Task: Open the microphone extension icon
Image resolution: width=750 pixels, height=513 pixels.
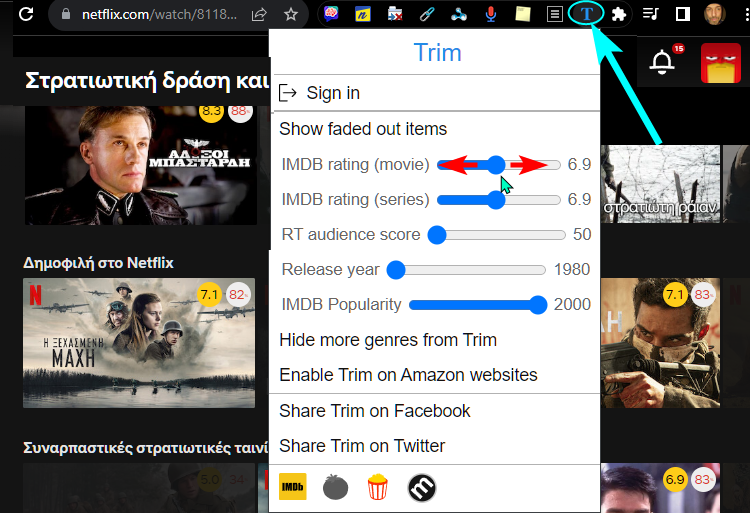Action: 490,14
